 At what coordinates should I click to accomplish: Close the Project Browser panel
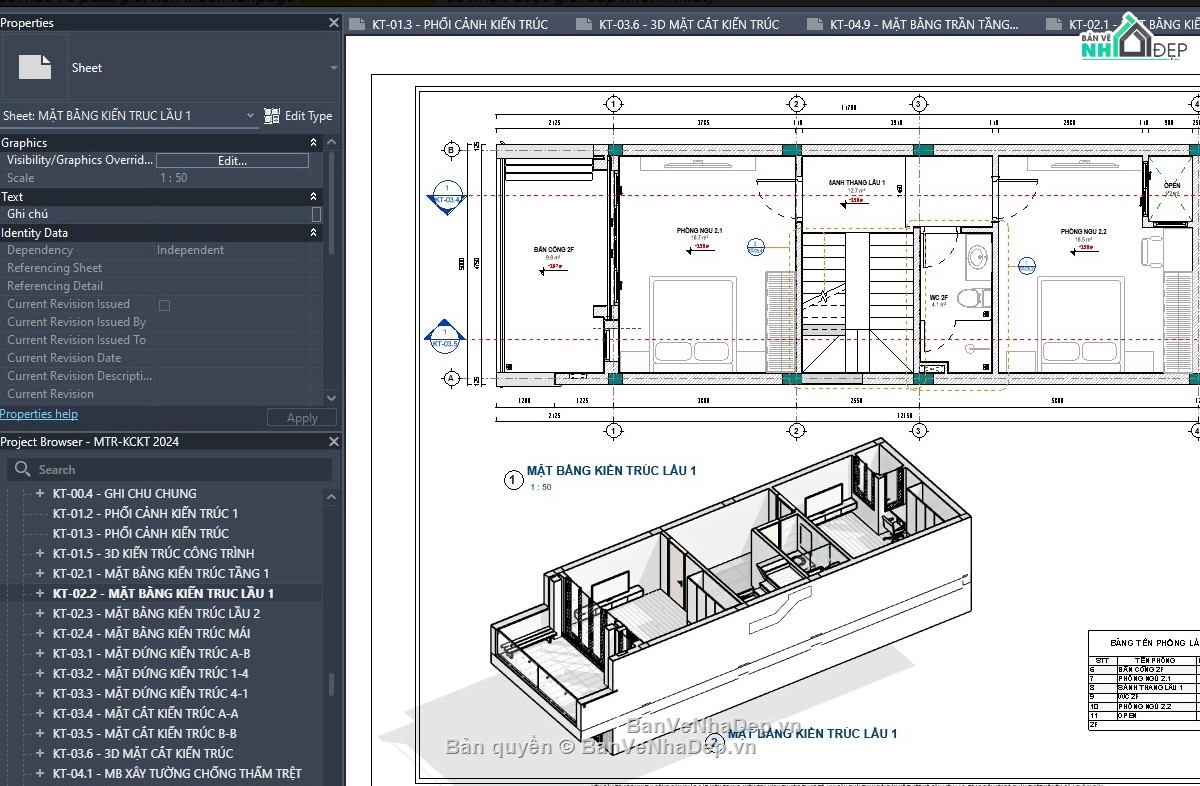click(x=334, y=441)
